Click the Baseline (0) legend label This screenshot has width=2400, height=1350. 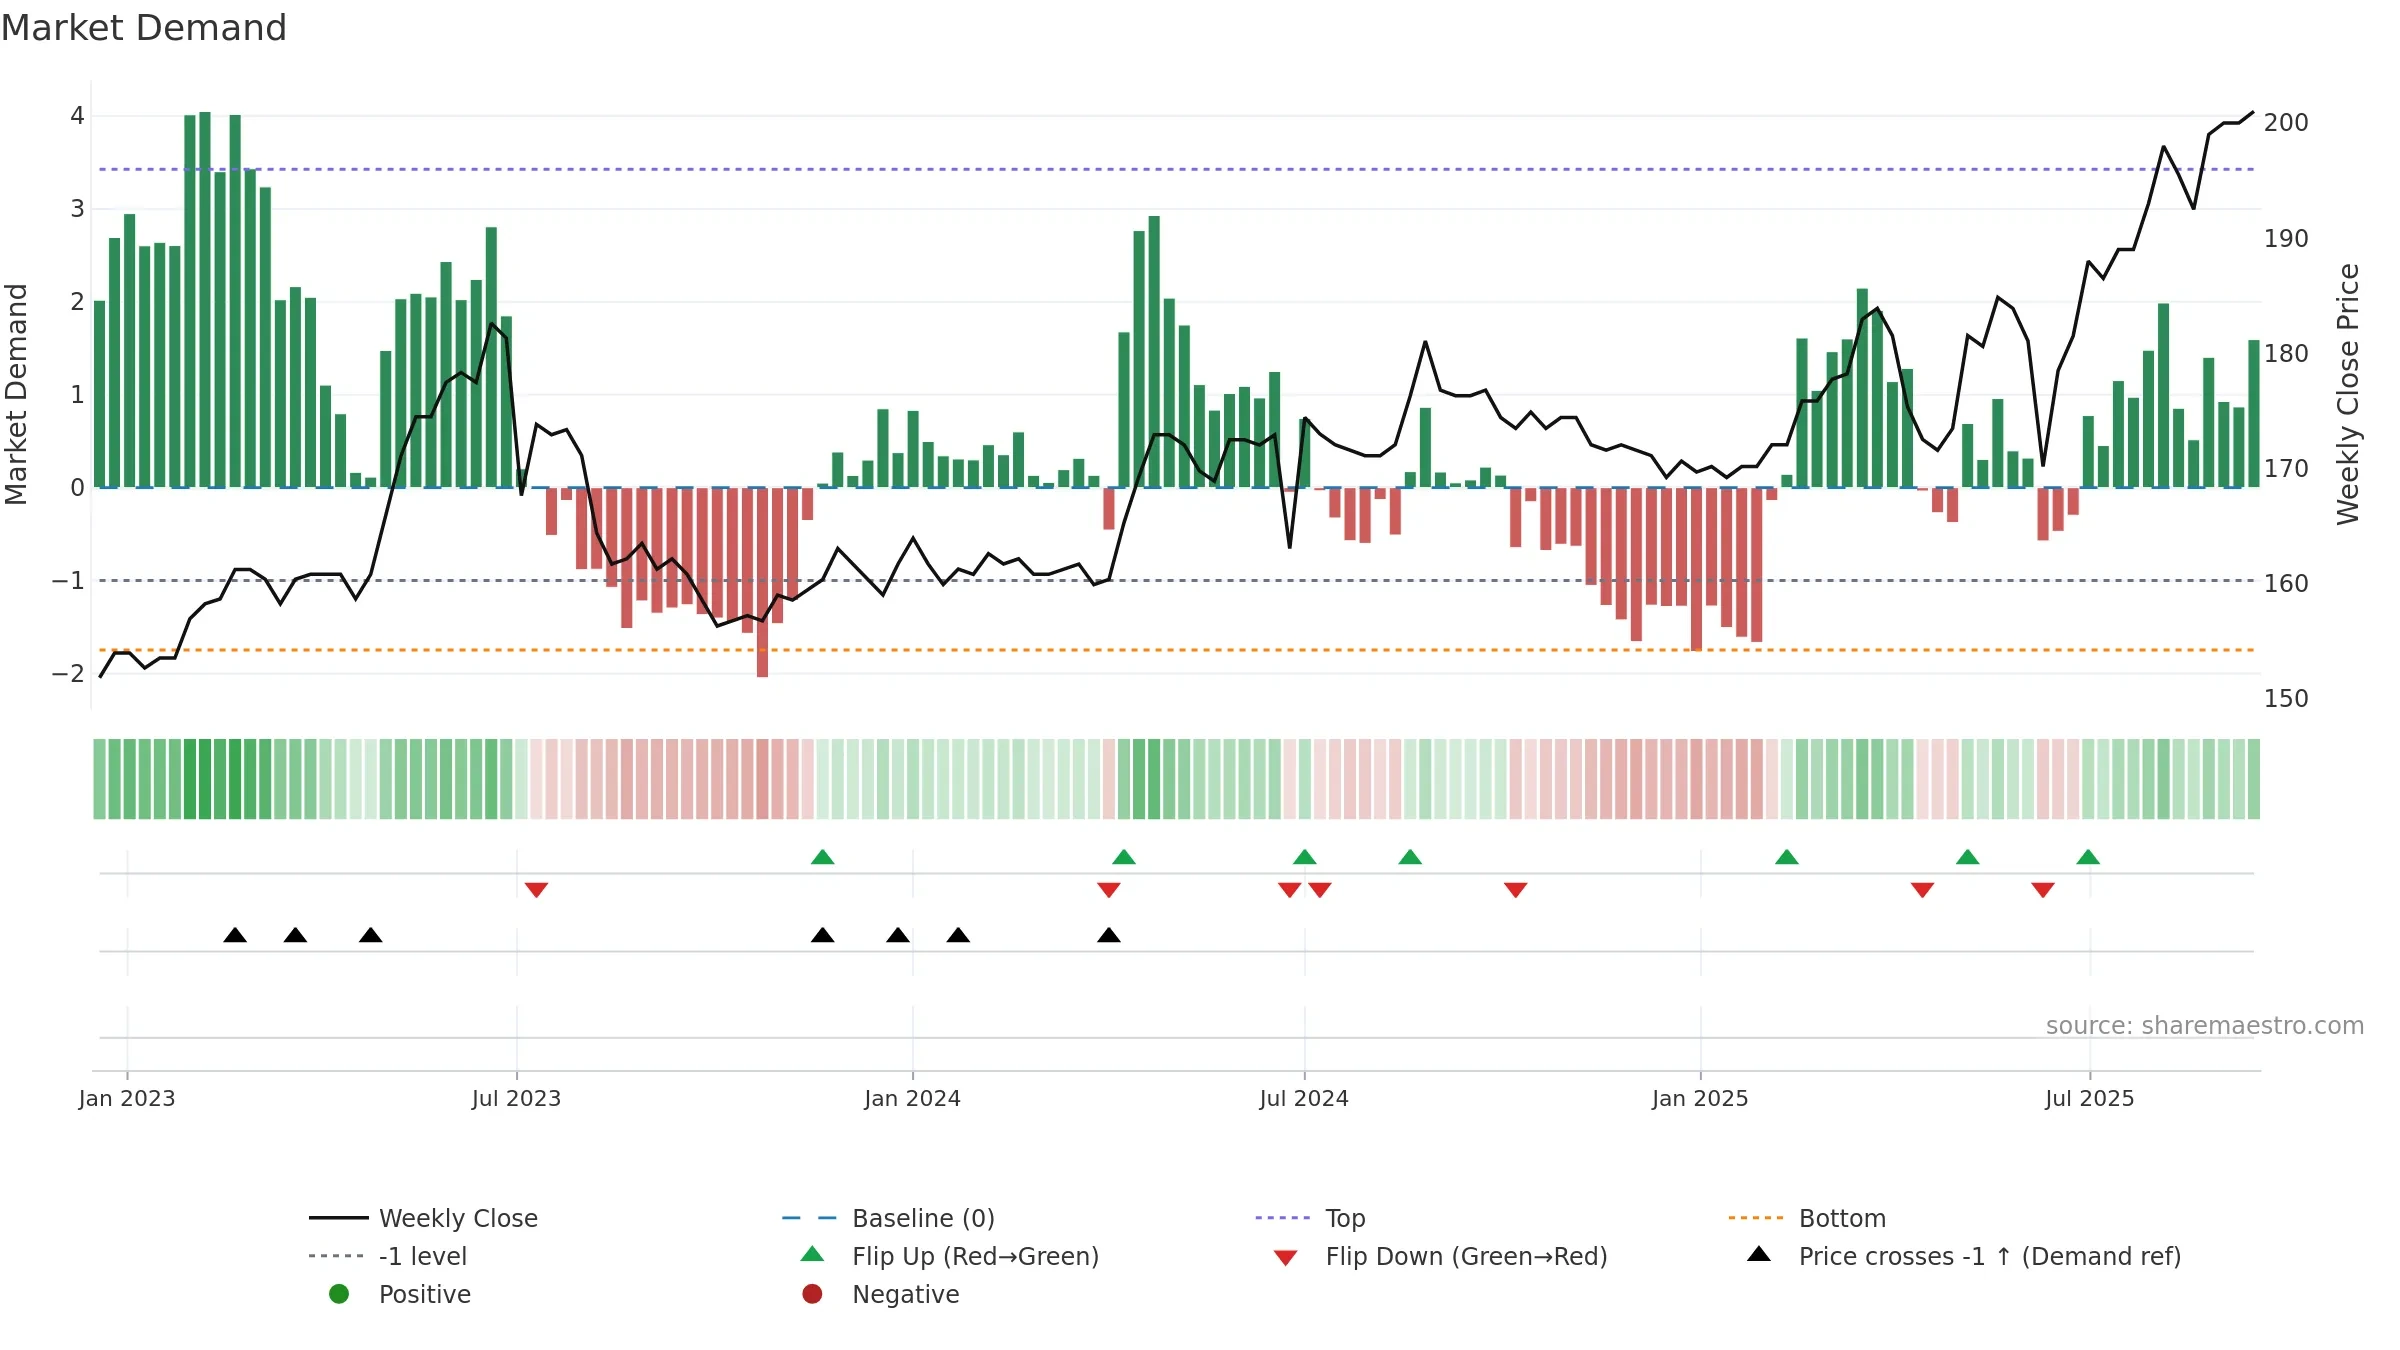coord(923,1219)
